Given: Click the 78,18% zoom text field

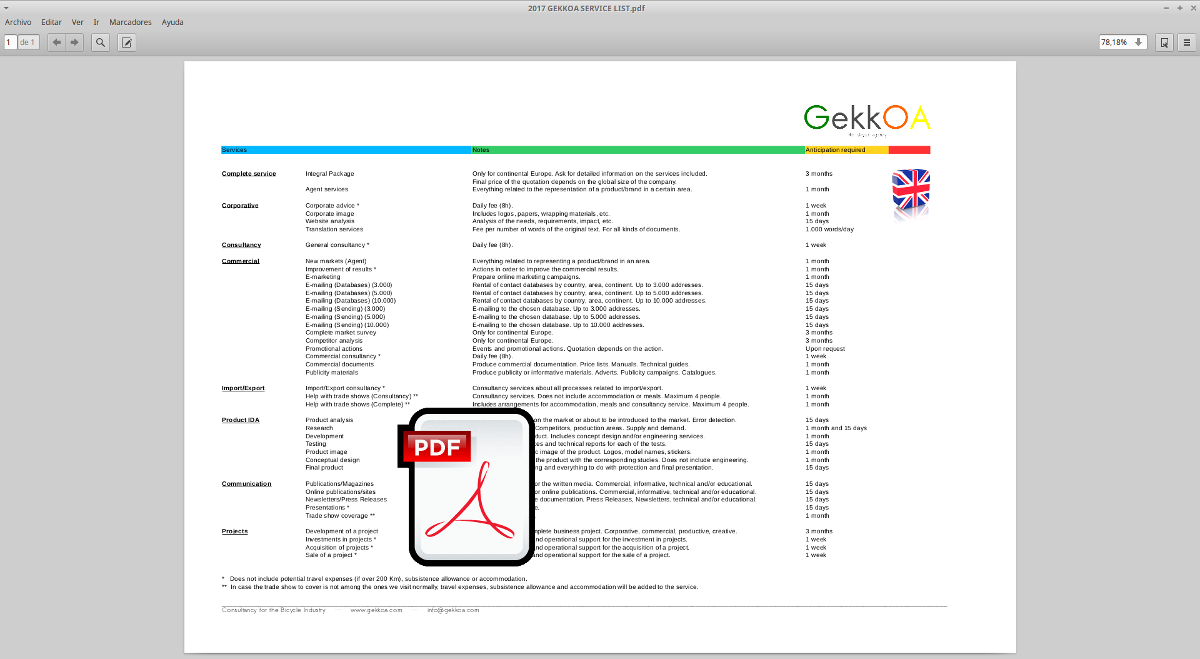Looking at the screenshot, I should [x=1114, y=42].
